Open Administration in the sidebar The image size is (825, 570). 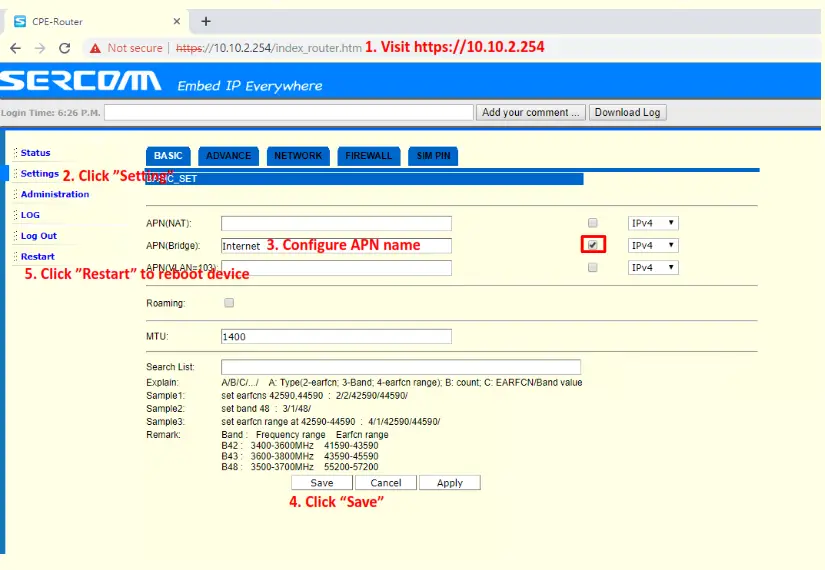(x=55, y=194)
